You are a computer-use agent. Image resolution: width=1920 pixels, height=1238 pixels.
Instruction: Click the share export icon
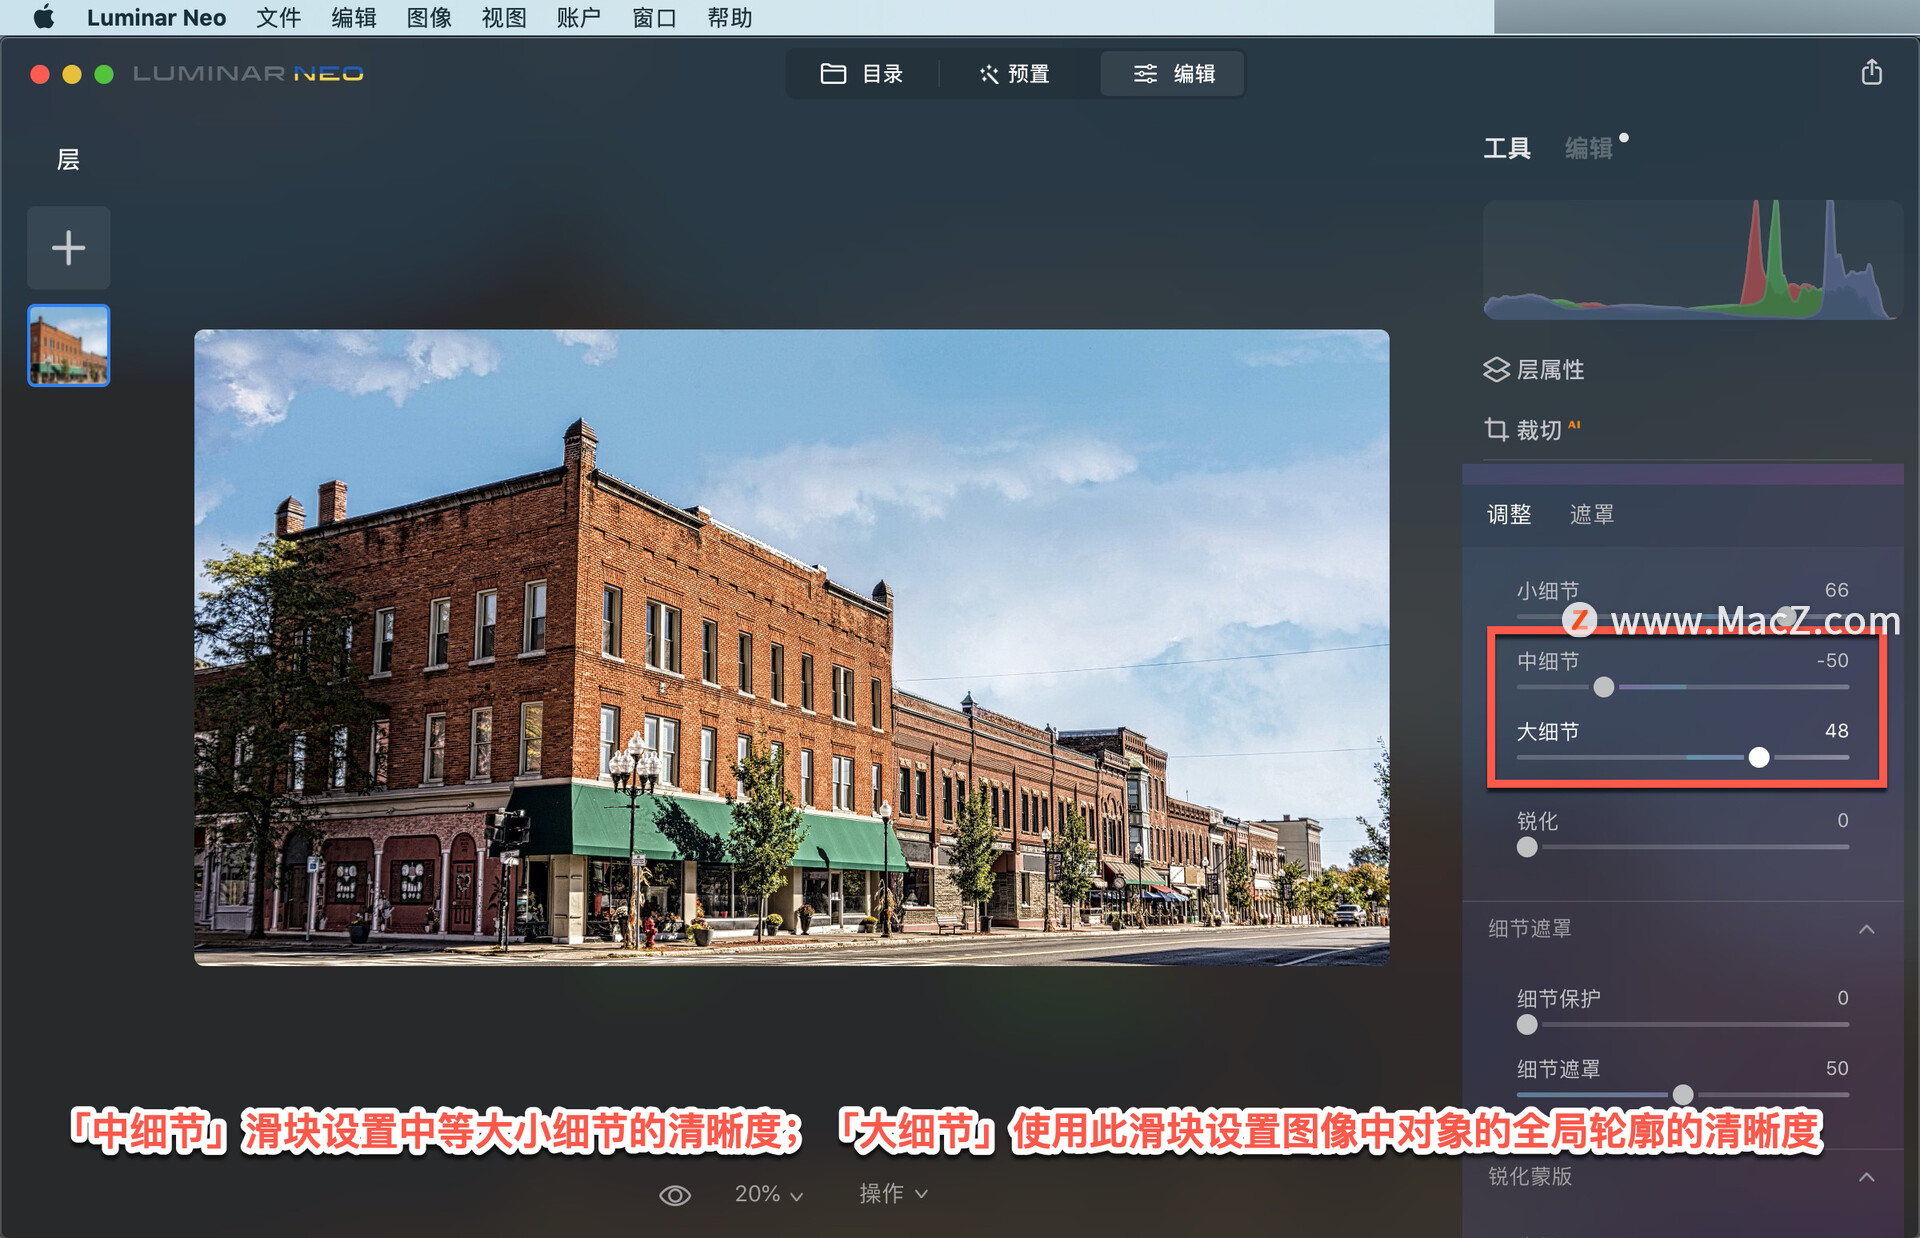(1872, 73)
